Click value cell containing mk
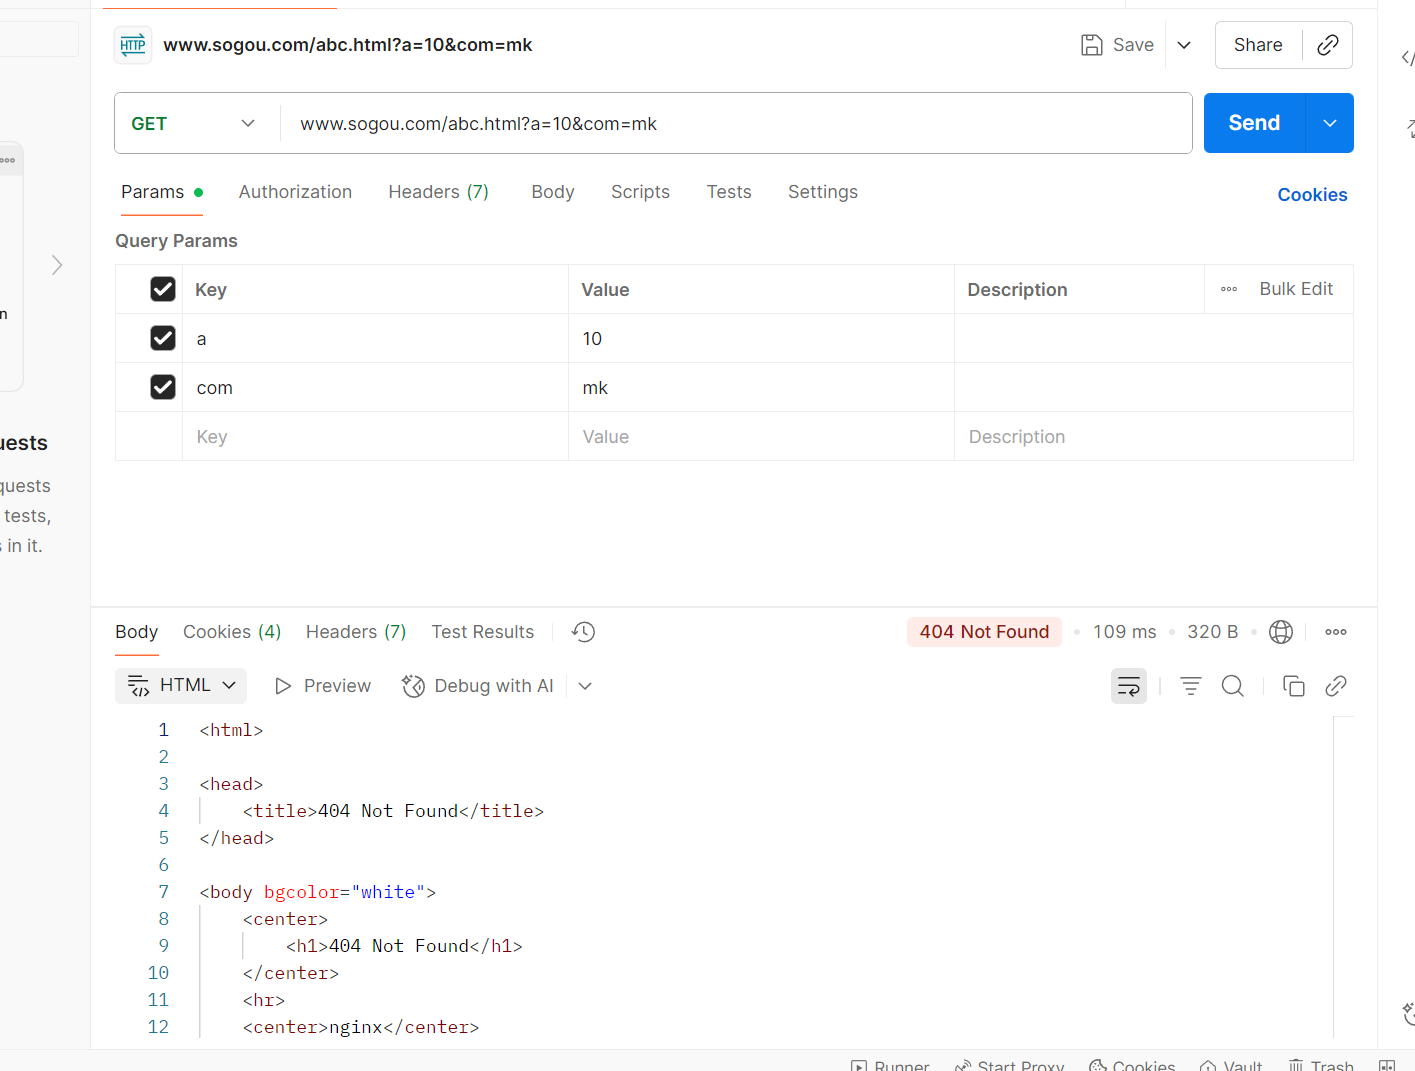Viewport: 1415px width, 1071px height. (x=761, y=387)
